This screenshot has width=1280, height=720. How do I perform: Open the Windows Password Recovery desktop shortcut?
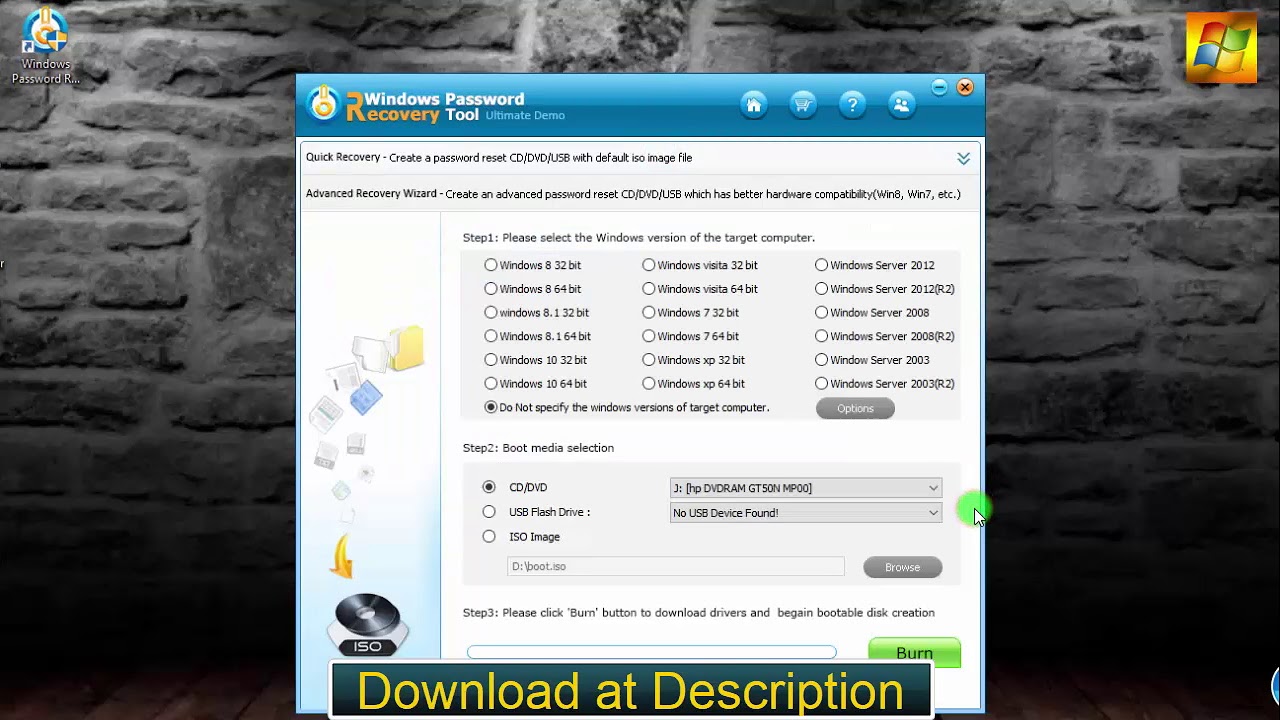(45, 47)
